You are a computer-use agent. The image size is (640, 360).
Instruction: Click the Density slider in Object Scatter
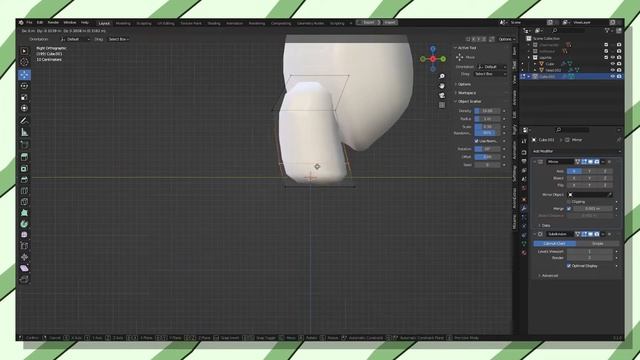487,111
